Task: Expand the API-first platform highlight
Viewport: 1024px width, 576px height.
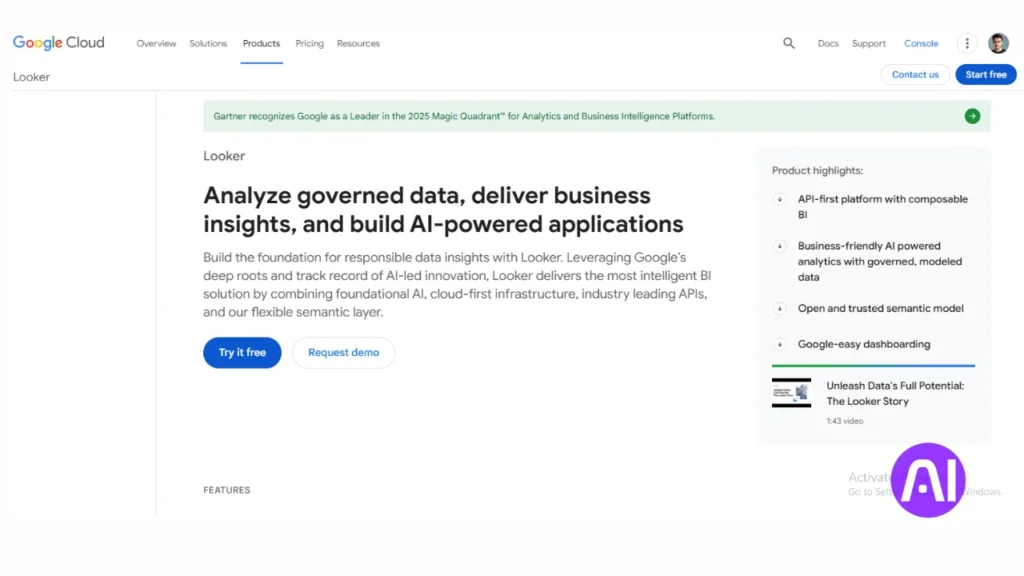Action: point(780,201)
